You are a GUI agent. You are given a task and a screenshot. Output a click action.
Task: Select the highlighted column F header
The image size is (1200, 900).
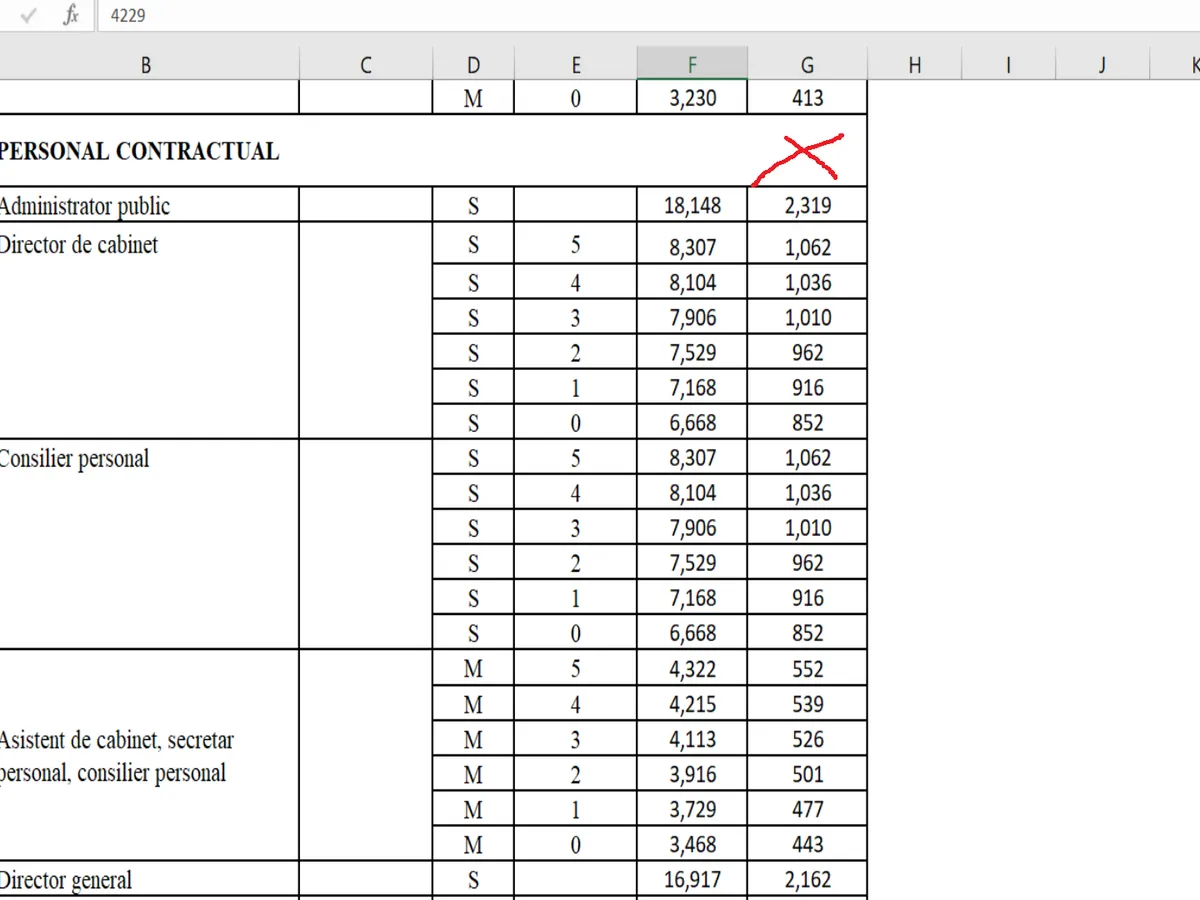[x=692, y=66]
